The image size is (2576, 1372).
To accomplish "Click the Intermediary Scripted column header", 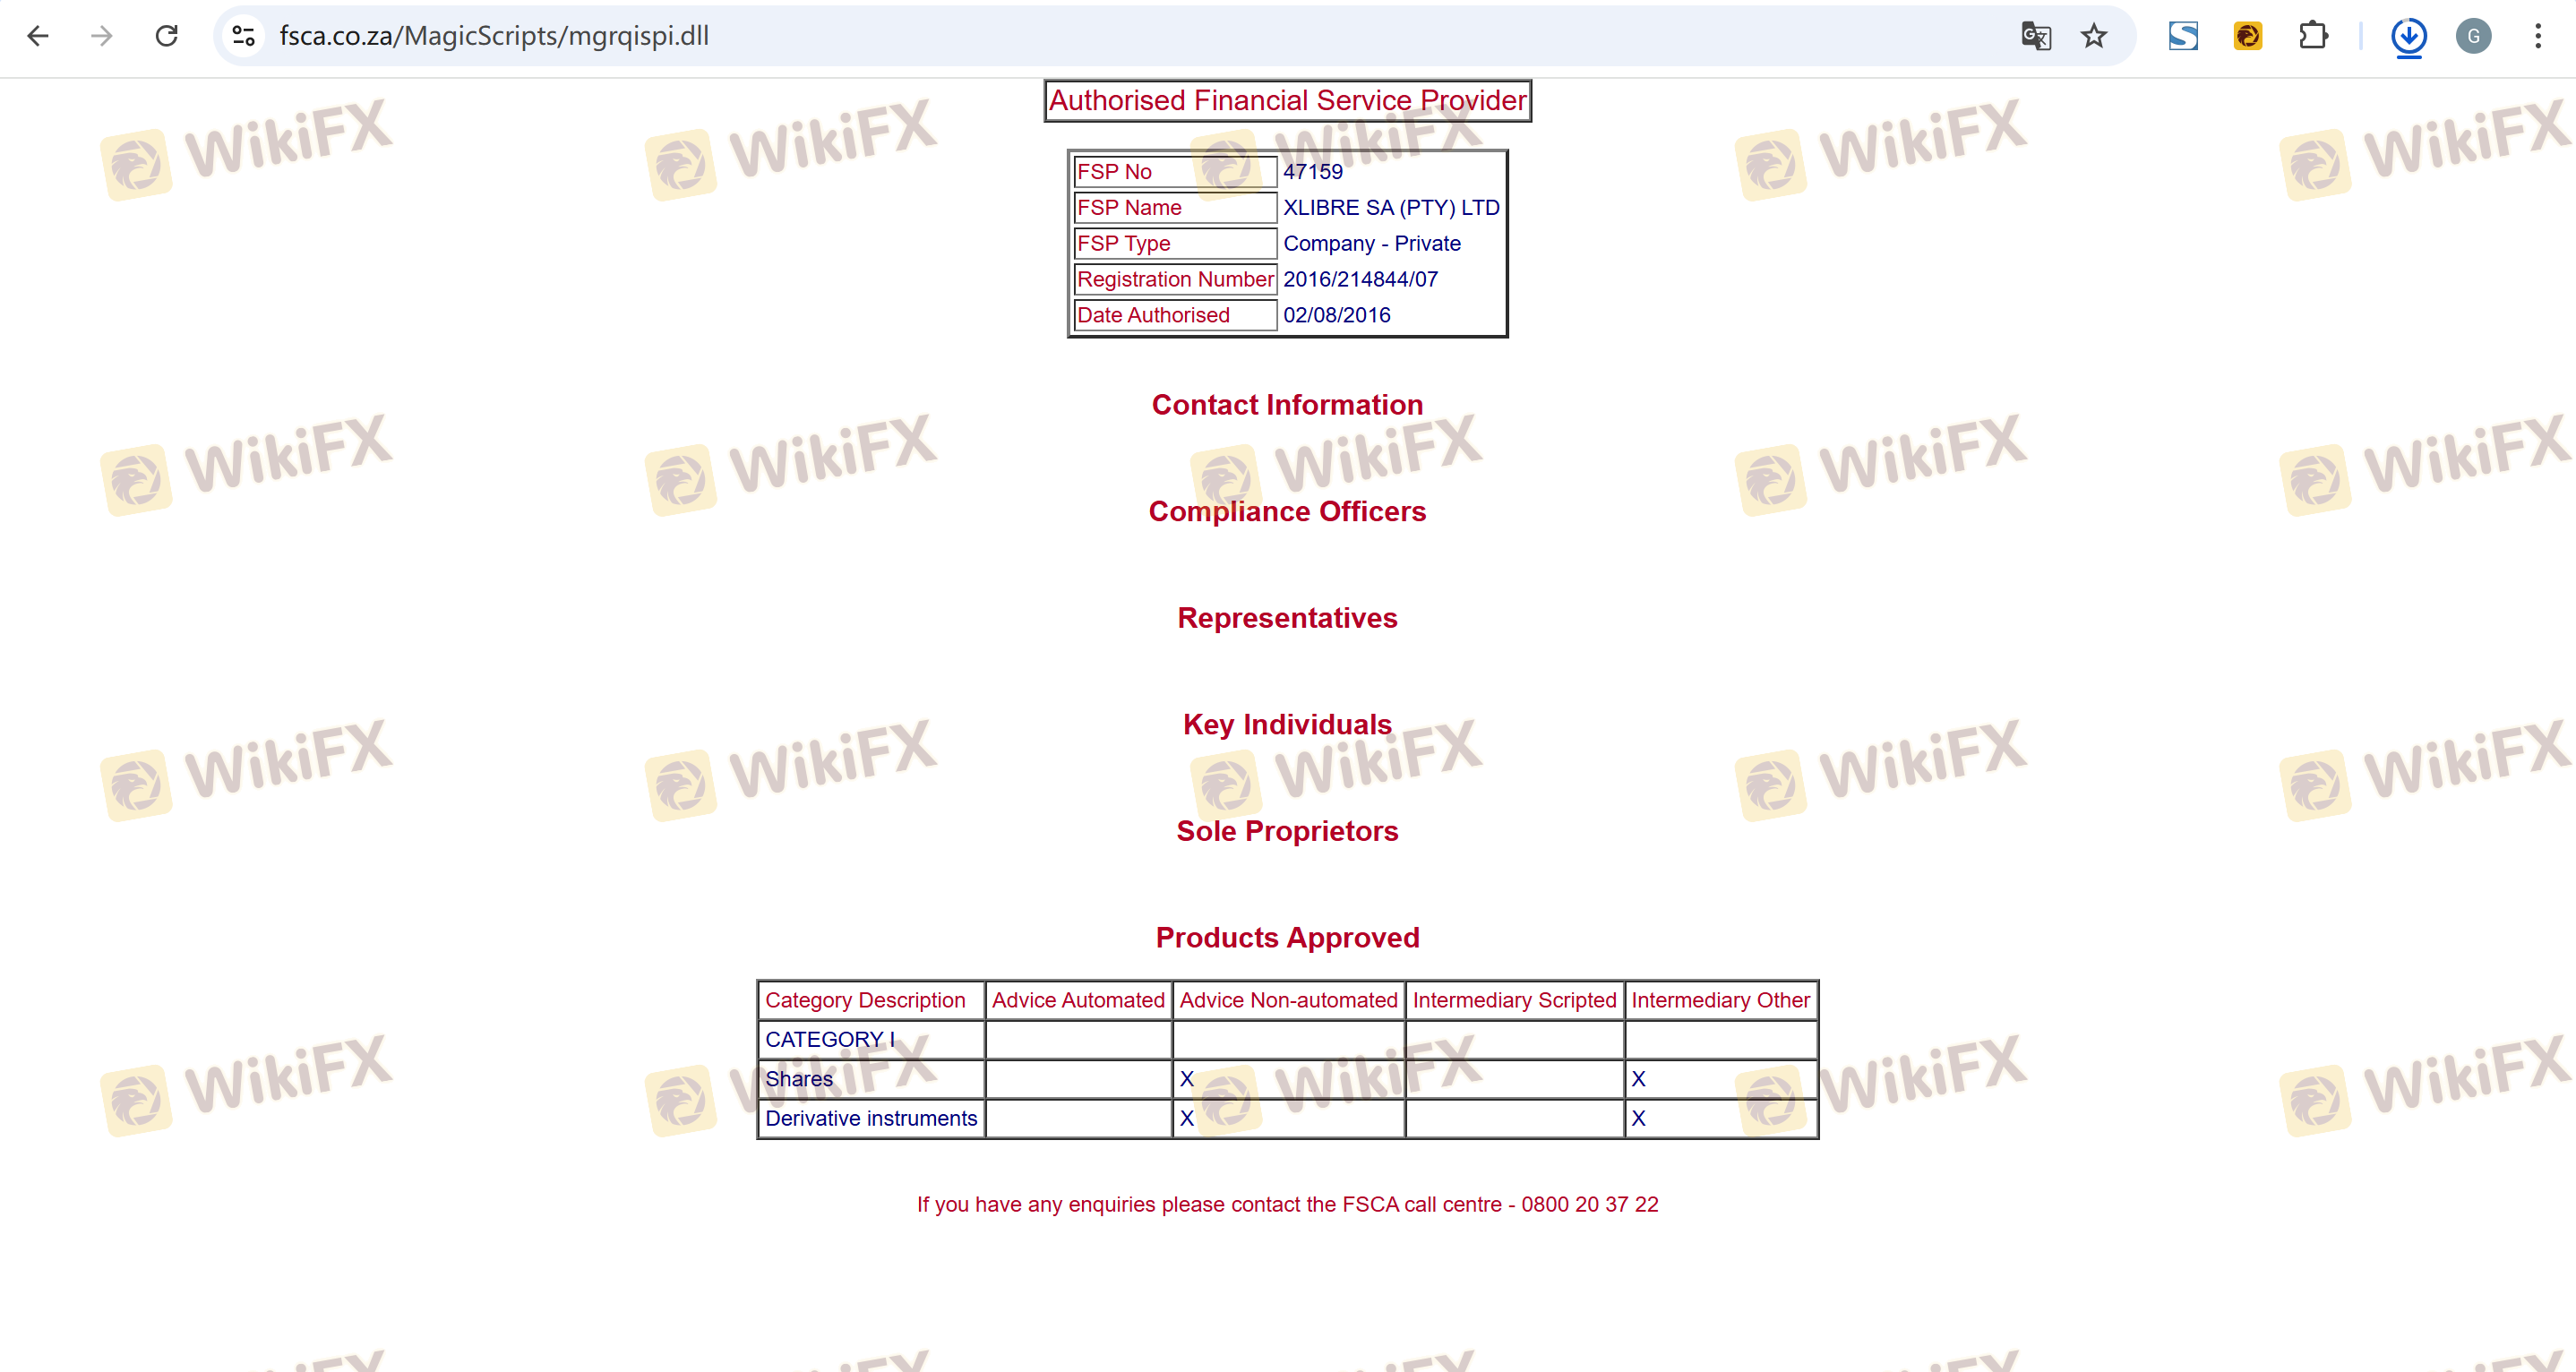I will coord(1514,1001).
